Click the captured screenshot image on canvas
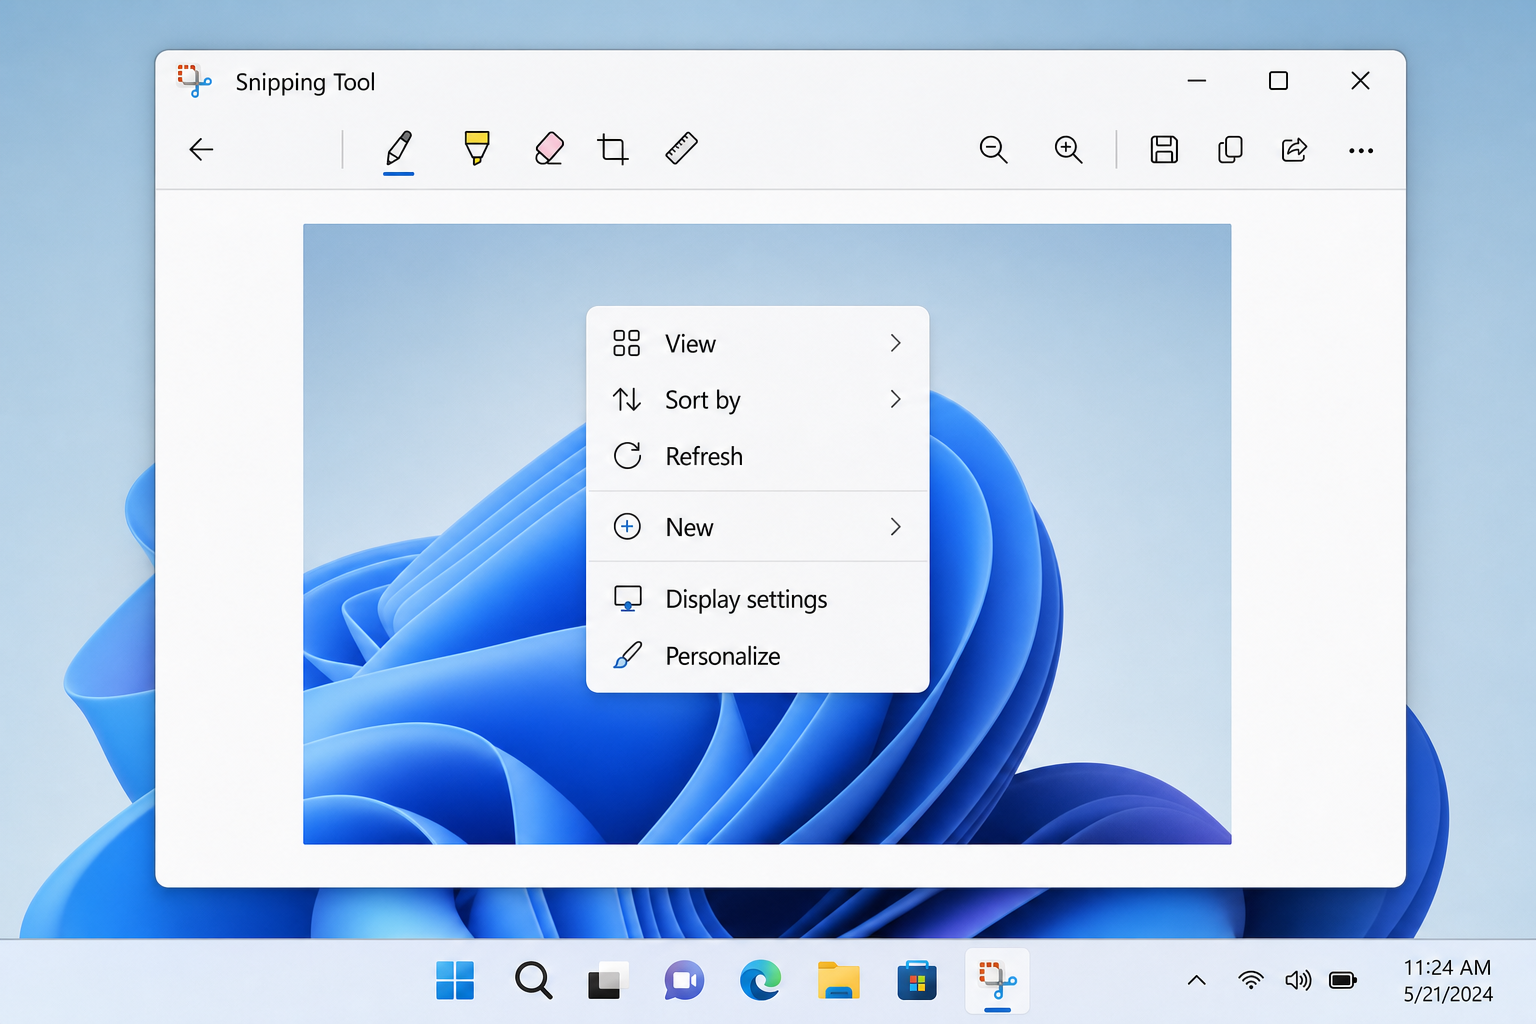The height and width of the screenshot is (1024, 1536). (767, 534)
